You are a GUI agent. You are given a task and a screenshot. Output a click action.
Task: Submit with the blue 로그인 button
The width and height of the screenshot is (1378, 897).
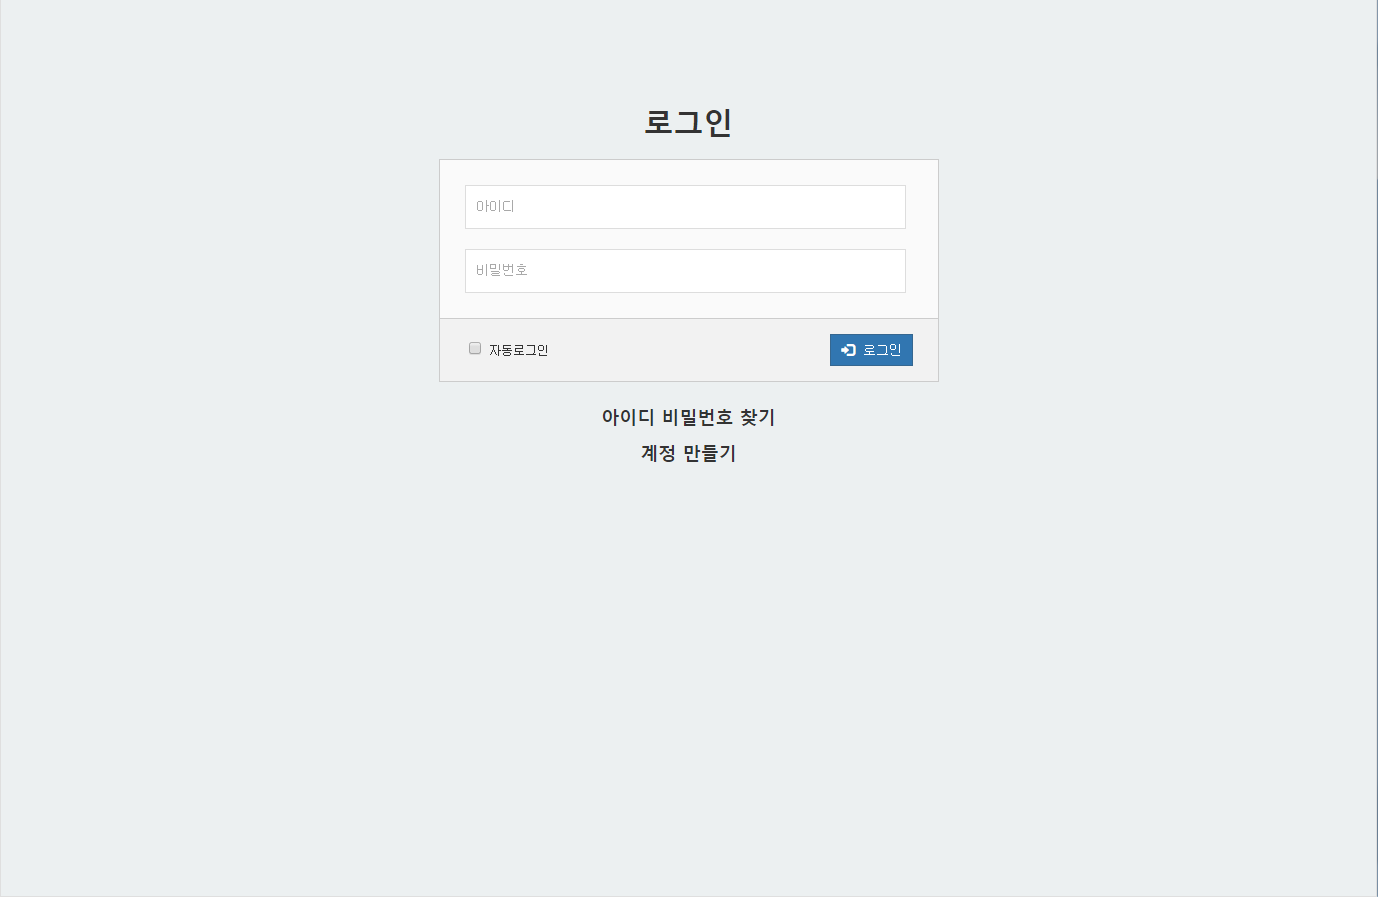coord(871,350)
